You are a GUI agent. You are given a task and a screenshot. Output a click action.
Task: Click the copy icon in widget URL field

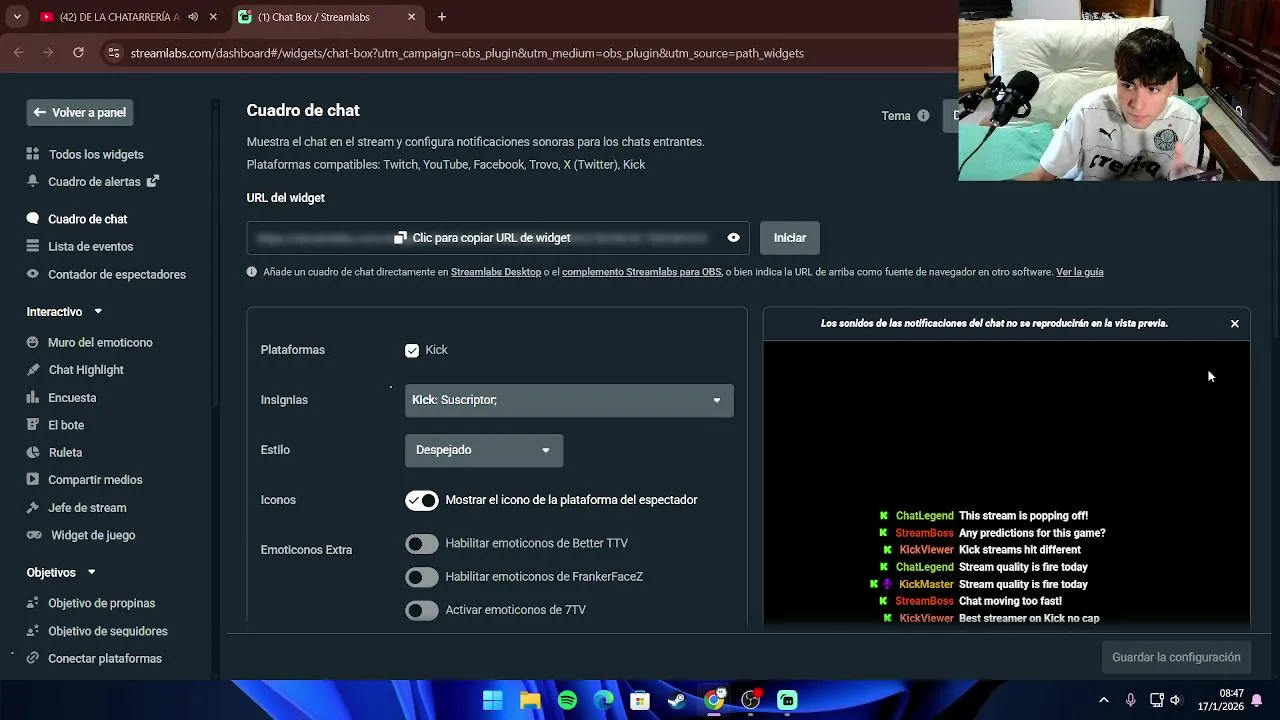(x=401, y=238)
